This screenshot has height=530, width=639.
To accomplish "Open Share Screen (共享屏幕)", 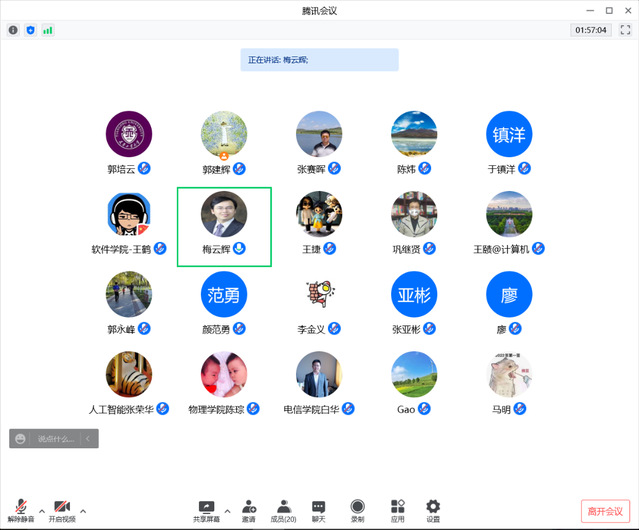I will pyautogui.click(x=207, y=510).
